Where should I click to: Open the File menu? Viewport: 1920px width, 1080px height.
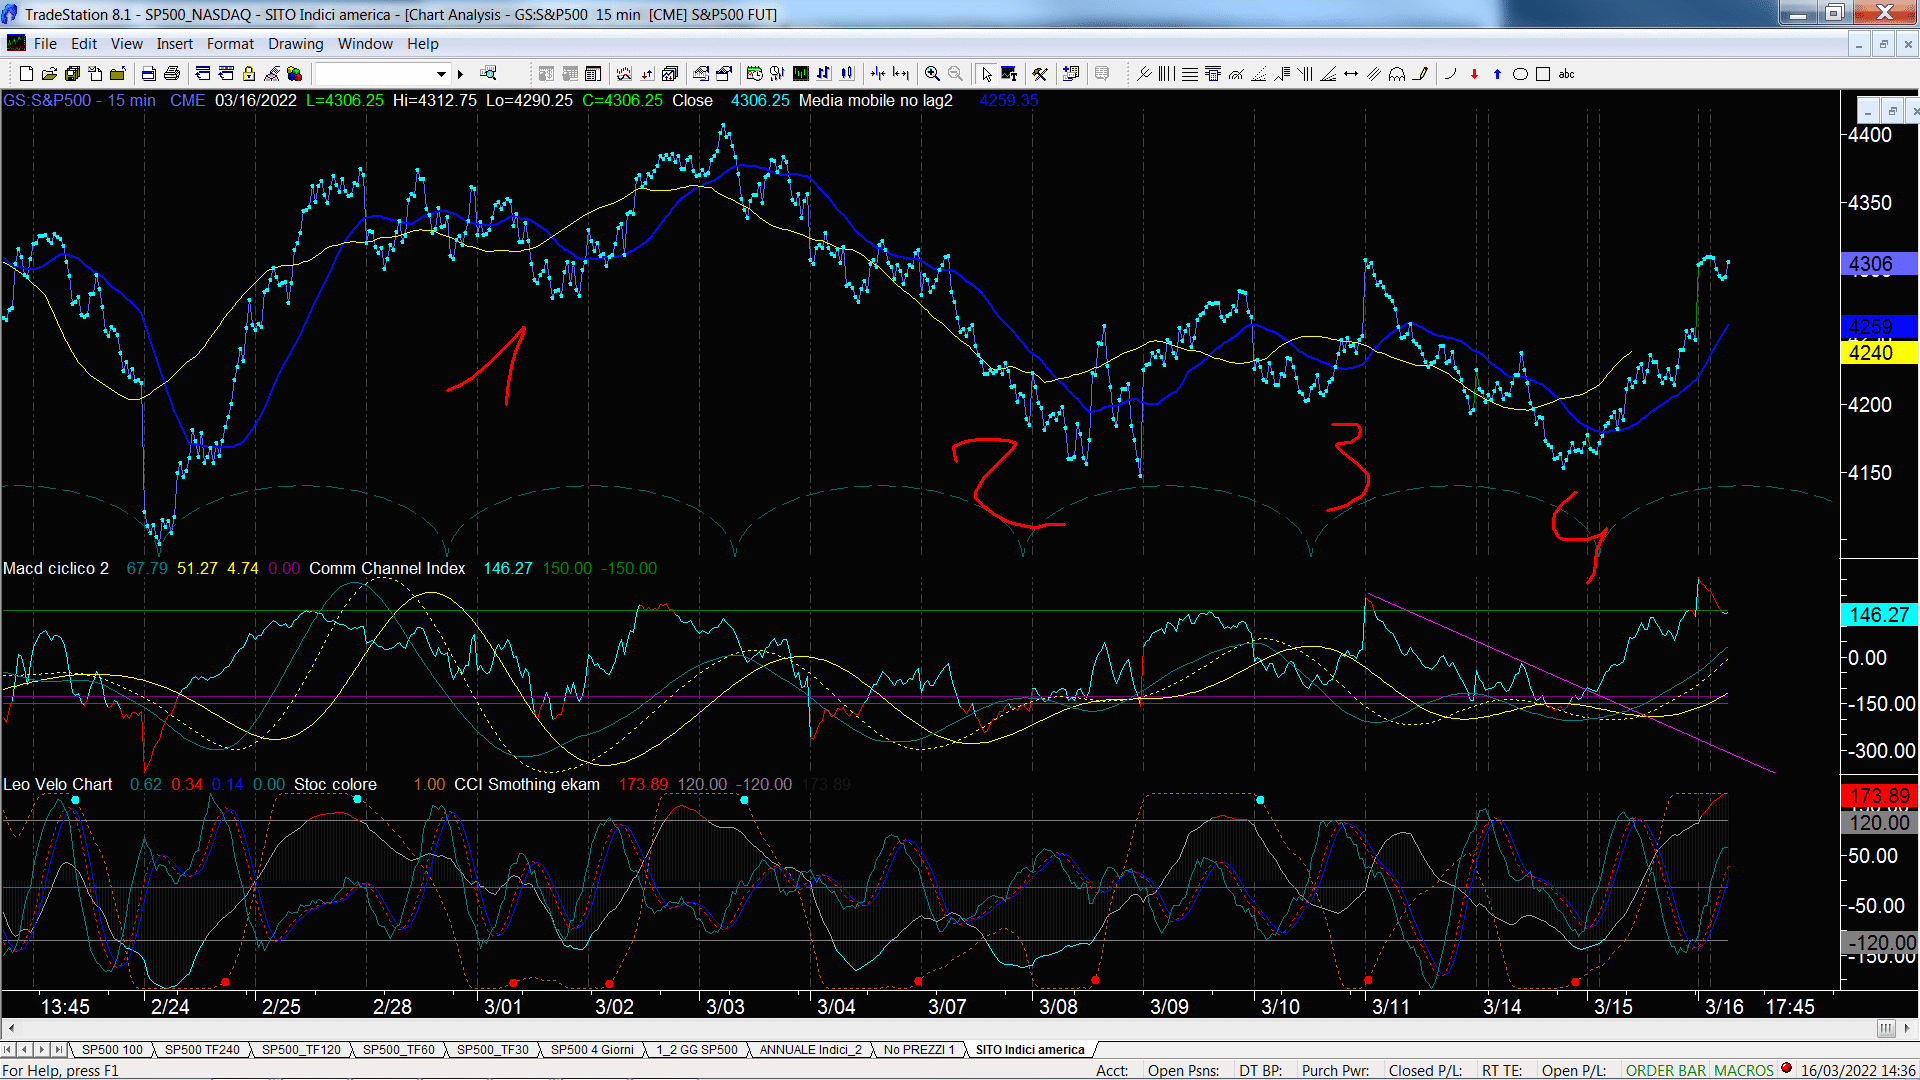[x=45, y=44]
